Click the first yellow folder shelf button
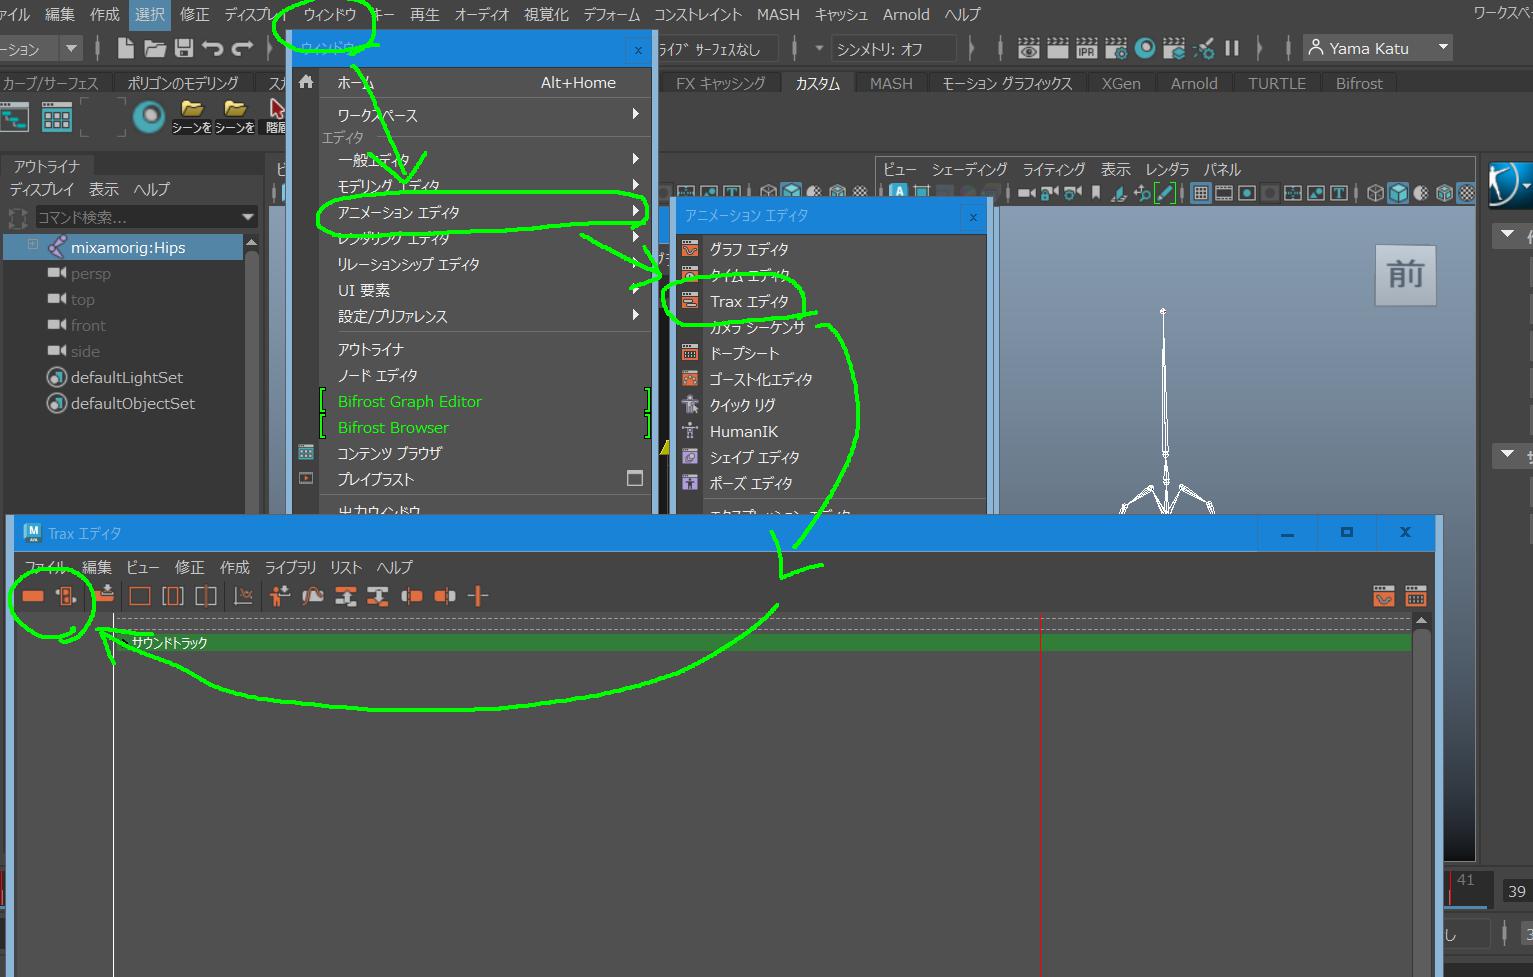The width and height of the screenshot is (1533, 977). coord(191,116)
